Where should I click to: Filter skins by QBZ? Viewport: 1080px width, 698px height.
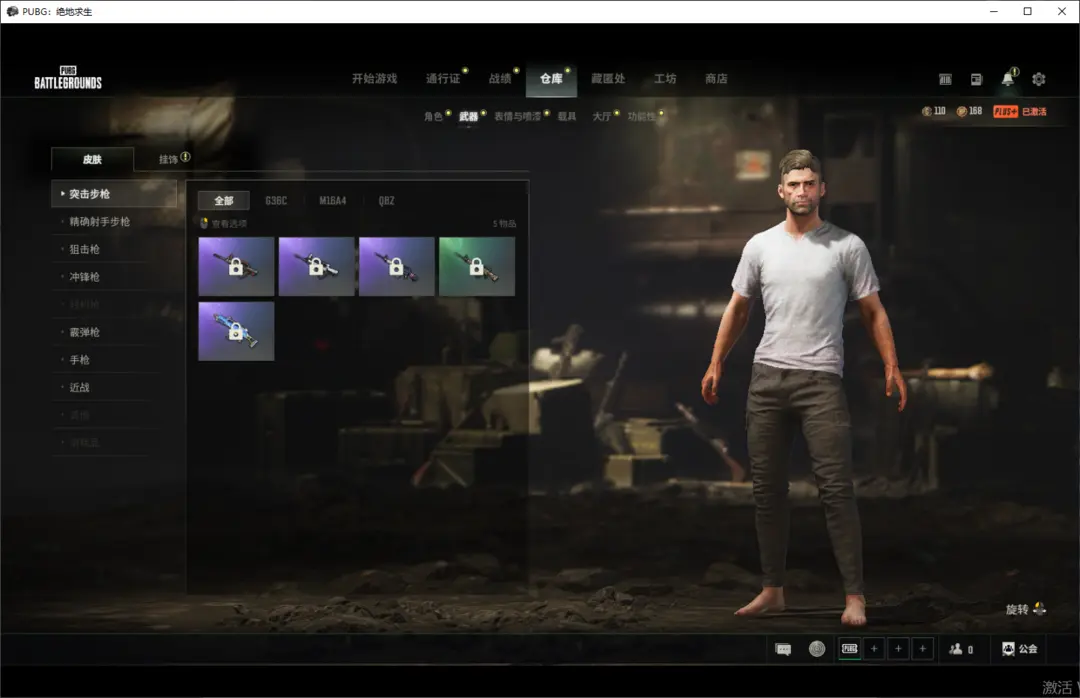pos(386,201)
